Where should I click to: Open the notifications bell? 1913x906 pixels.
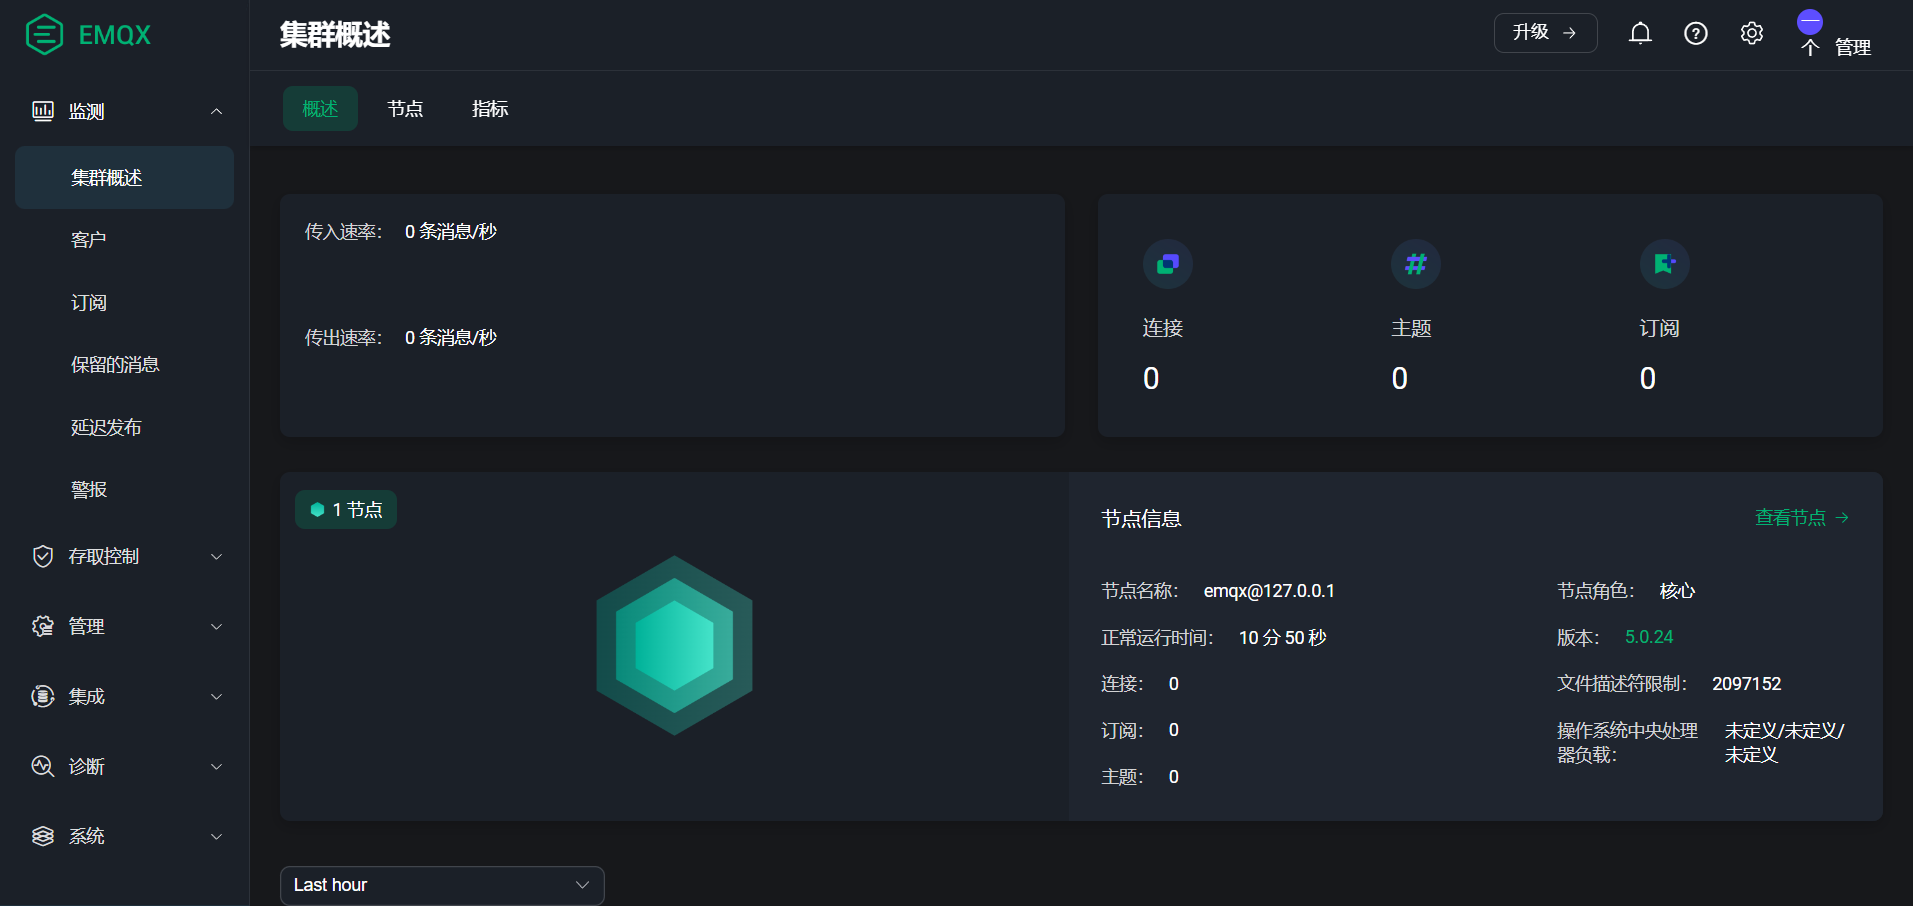(1640, 34)
